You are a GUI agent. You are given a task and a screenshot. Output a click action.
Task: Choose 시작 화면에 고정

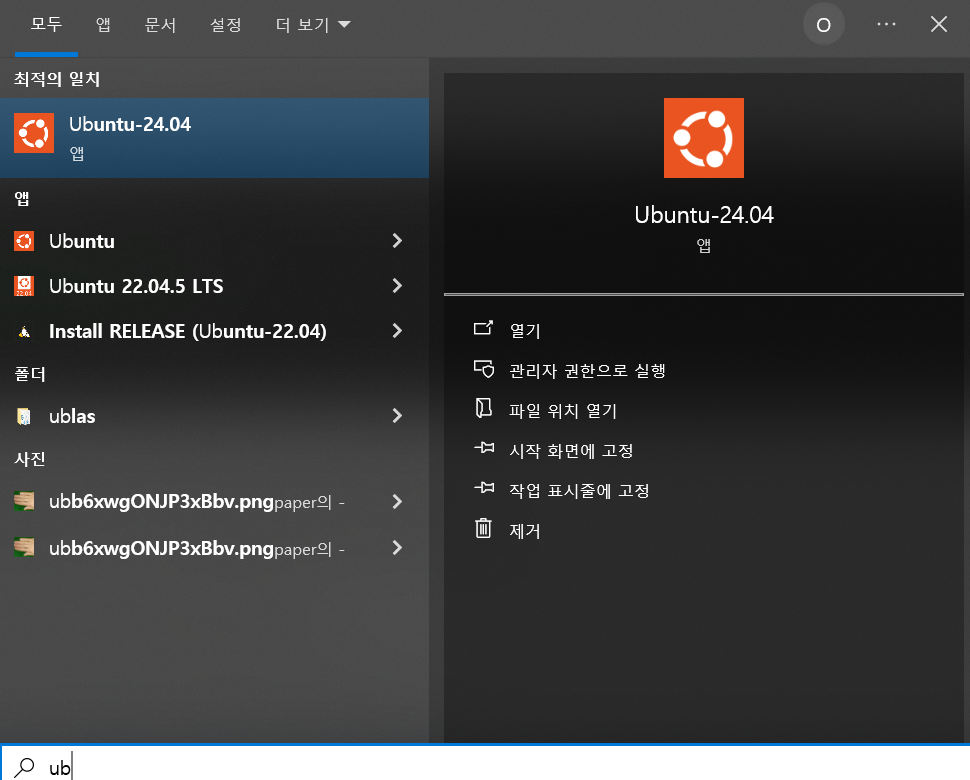pyautogui.click(x=570, y=451)
